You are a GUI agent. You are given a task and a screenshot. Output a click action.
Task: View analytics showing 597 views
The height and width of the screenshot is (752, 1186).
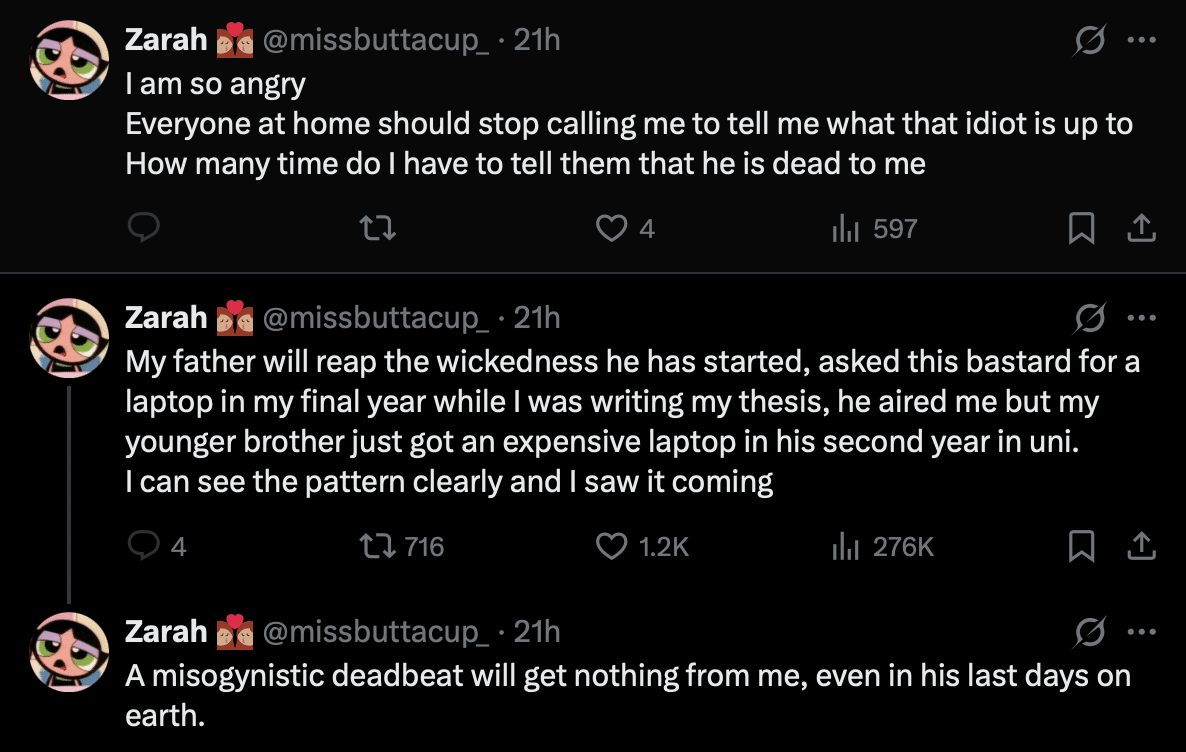tap(873, 229)
